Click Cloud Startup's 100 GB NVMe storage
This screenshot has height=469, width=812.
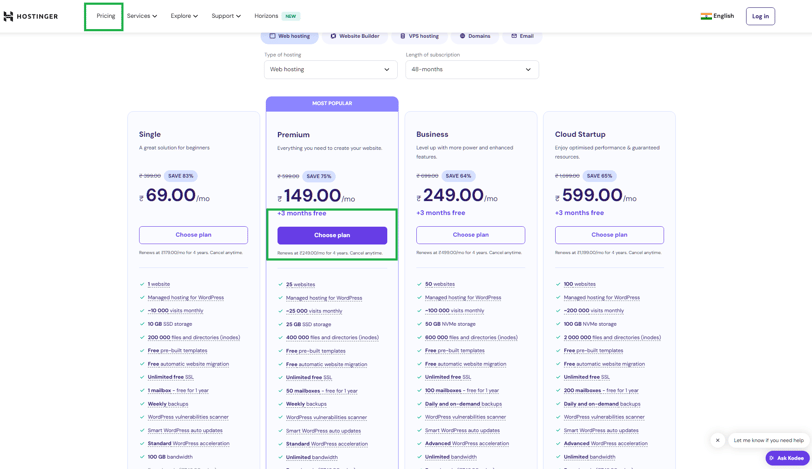click(x=590, y=324)
